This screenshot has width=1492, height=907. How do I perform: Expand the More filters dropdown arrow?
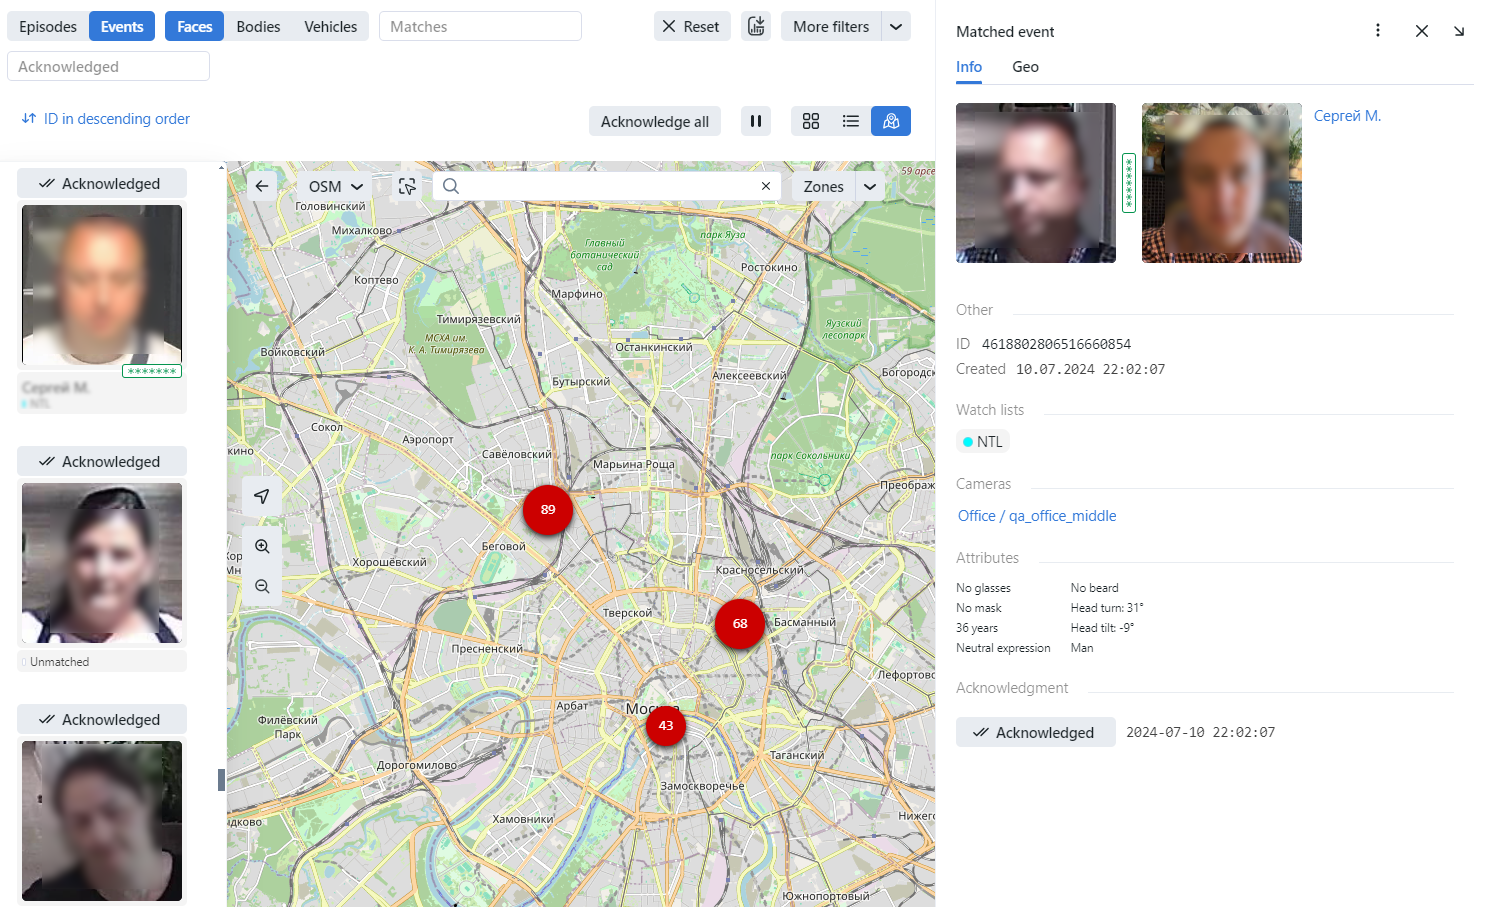896,26
